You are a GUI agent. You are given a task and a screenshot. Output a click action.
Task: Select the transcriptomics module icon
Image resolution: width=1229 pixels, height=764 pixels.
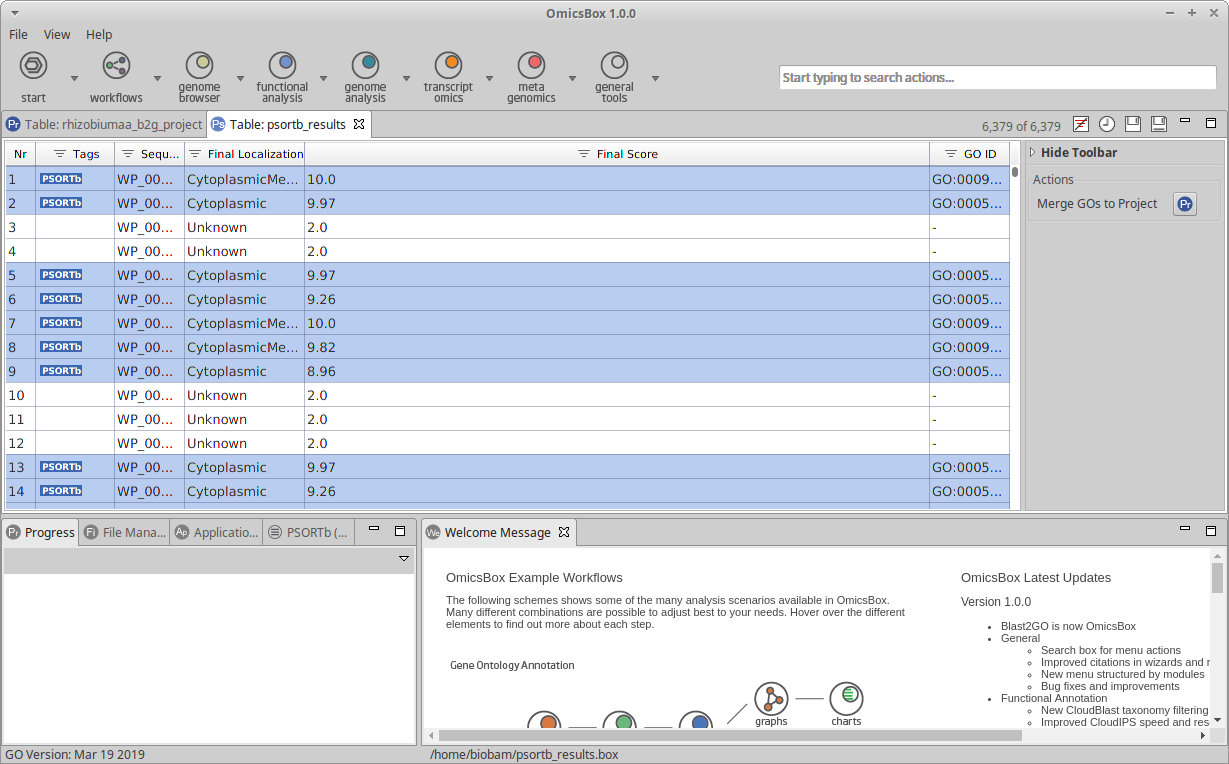[448, 67]
